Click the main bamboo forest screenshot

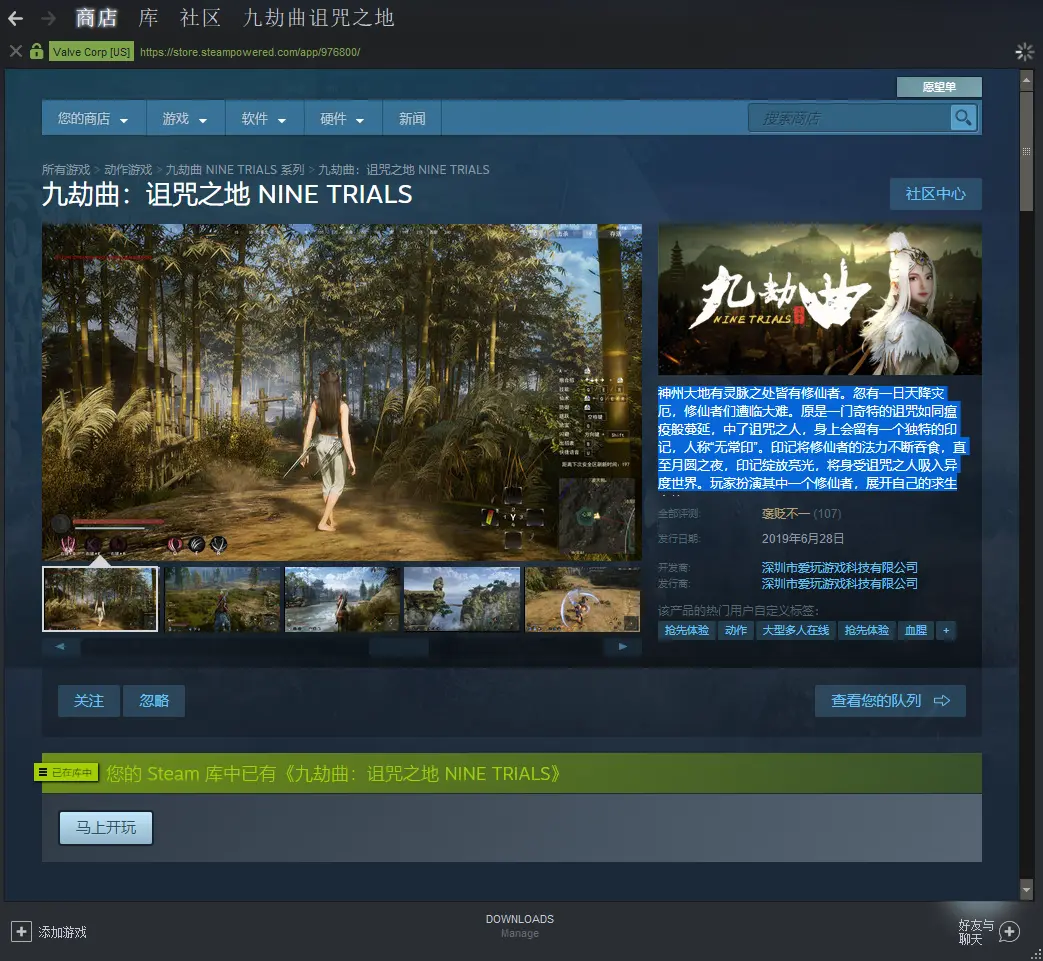tap(342, 392)
